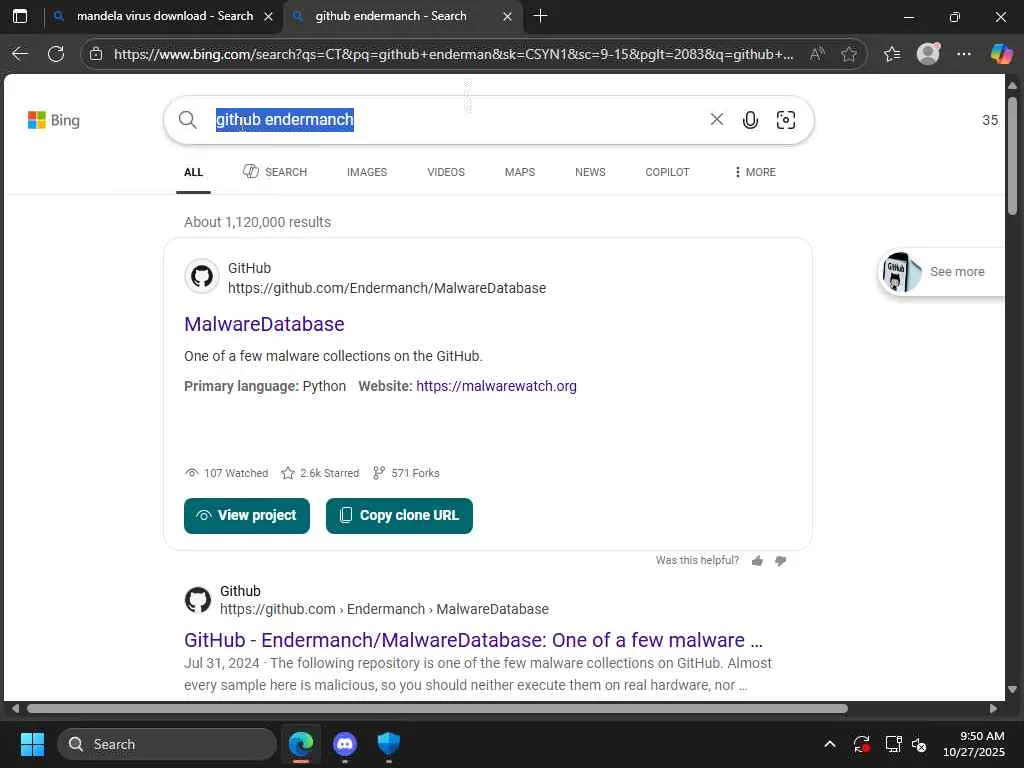Open Discord from the taskbar
The width and height of the screenshot is (1024, 768).
pyautogui.click(x=345, y=744)
